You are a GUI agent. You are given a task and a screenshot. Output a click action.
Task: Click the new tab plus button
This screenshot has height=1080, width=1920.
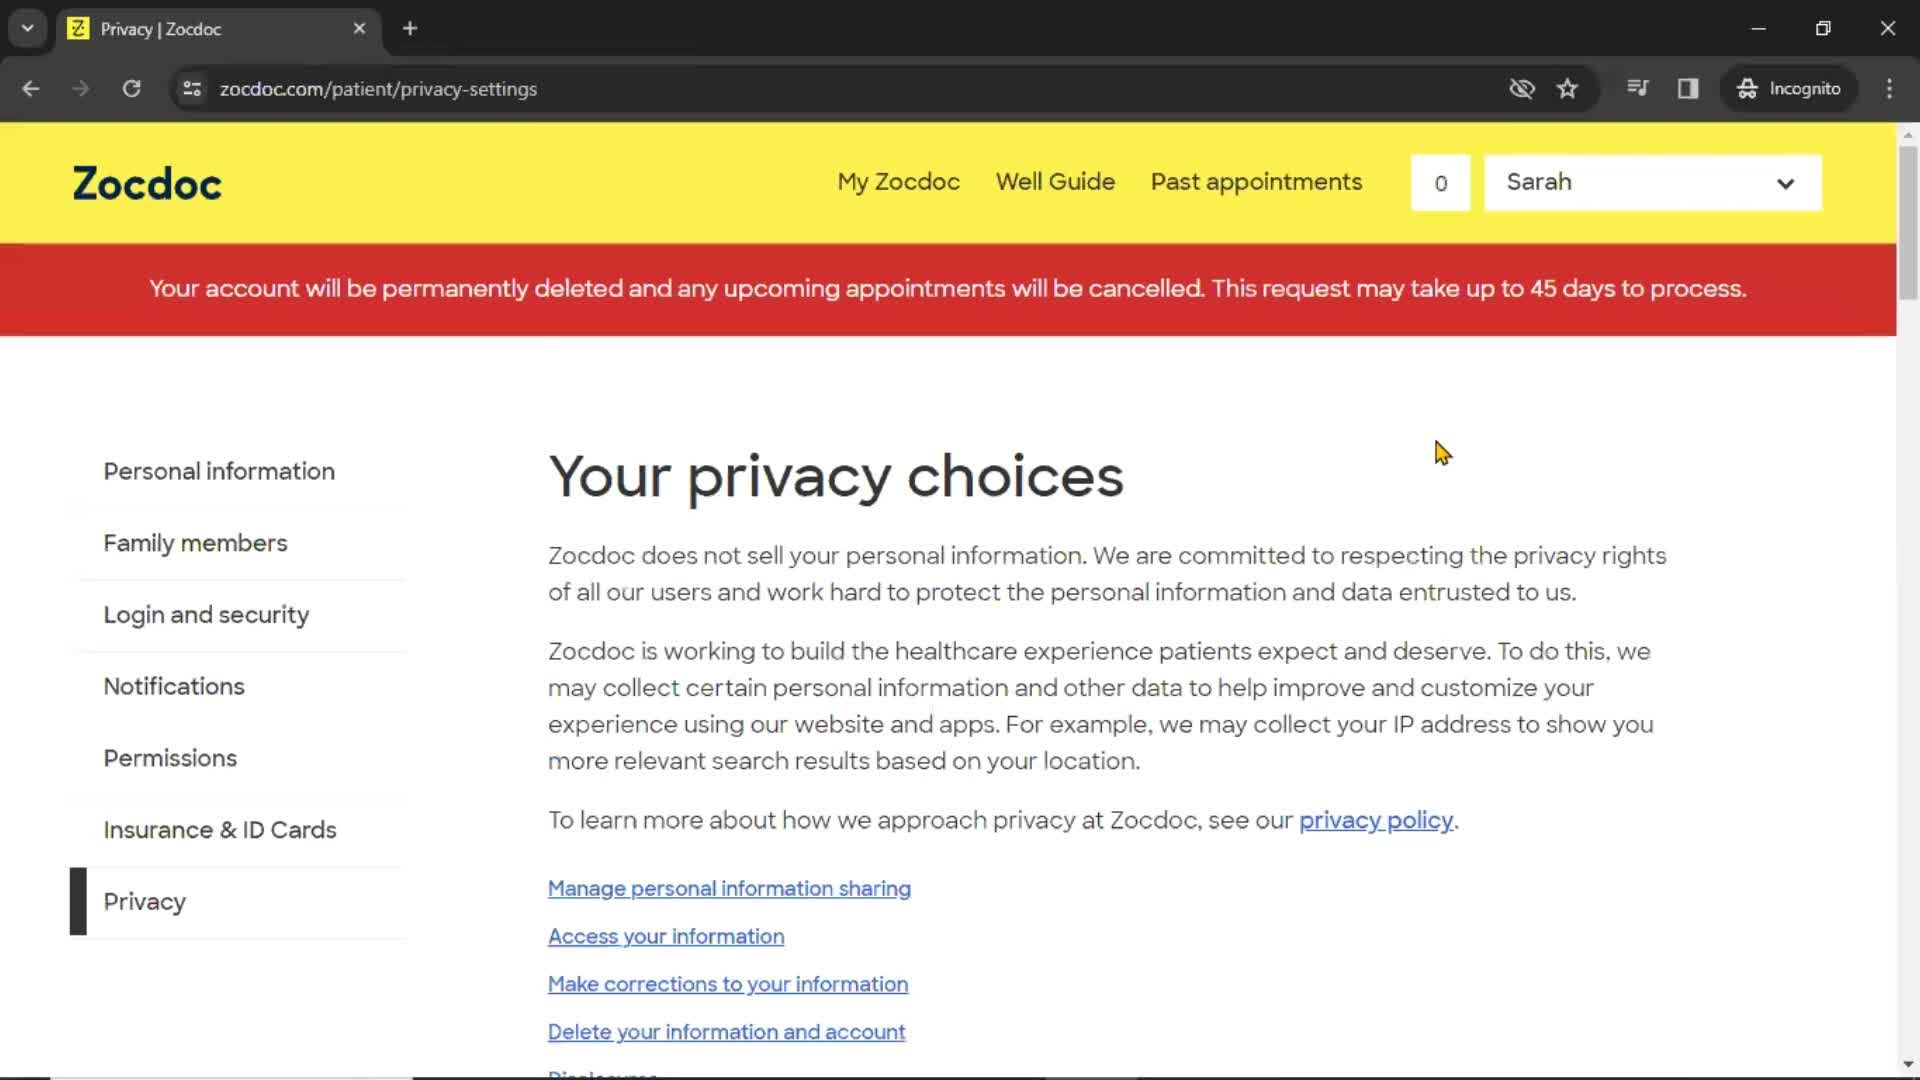(410, 29)
